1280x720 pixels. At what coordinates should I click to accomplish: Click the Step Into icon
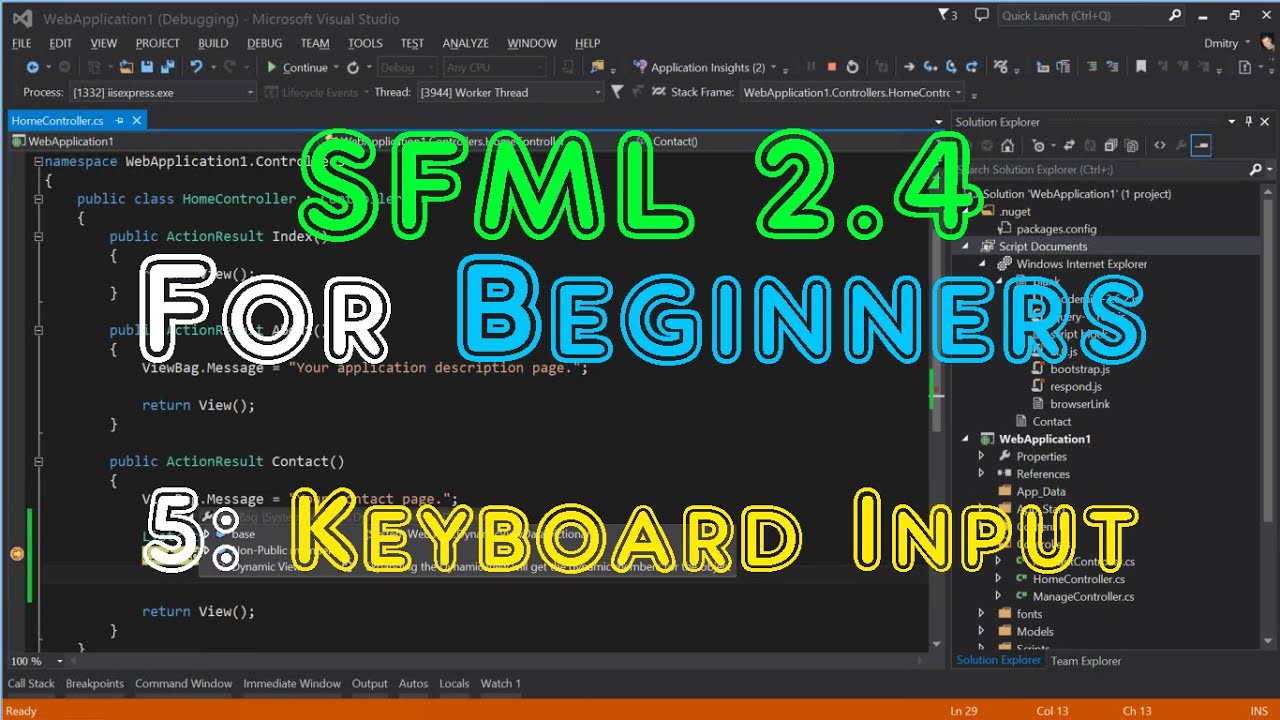(930, 67)
